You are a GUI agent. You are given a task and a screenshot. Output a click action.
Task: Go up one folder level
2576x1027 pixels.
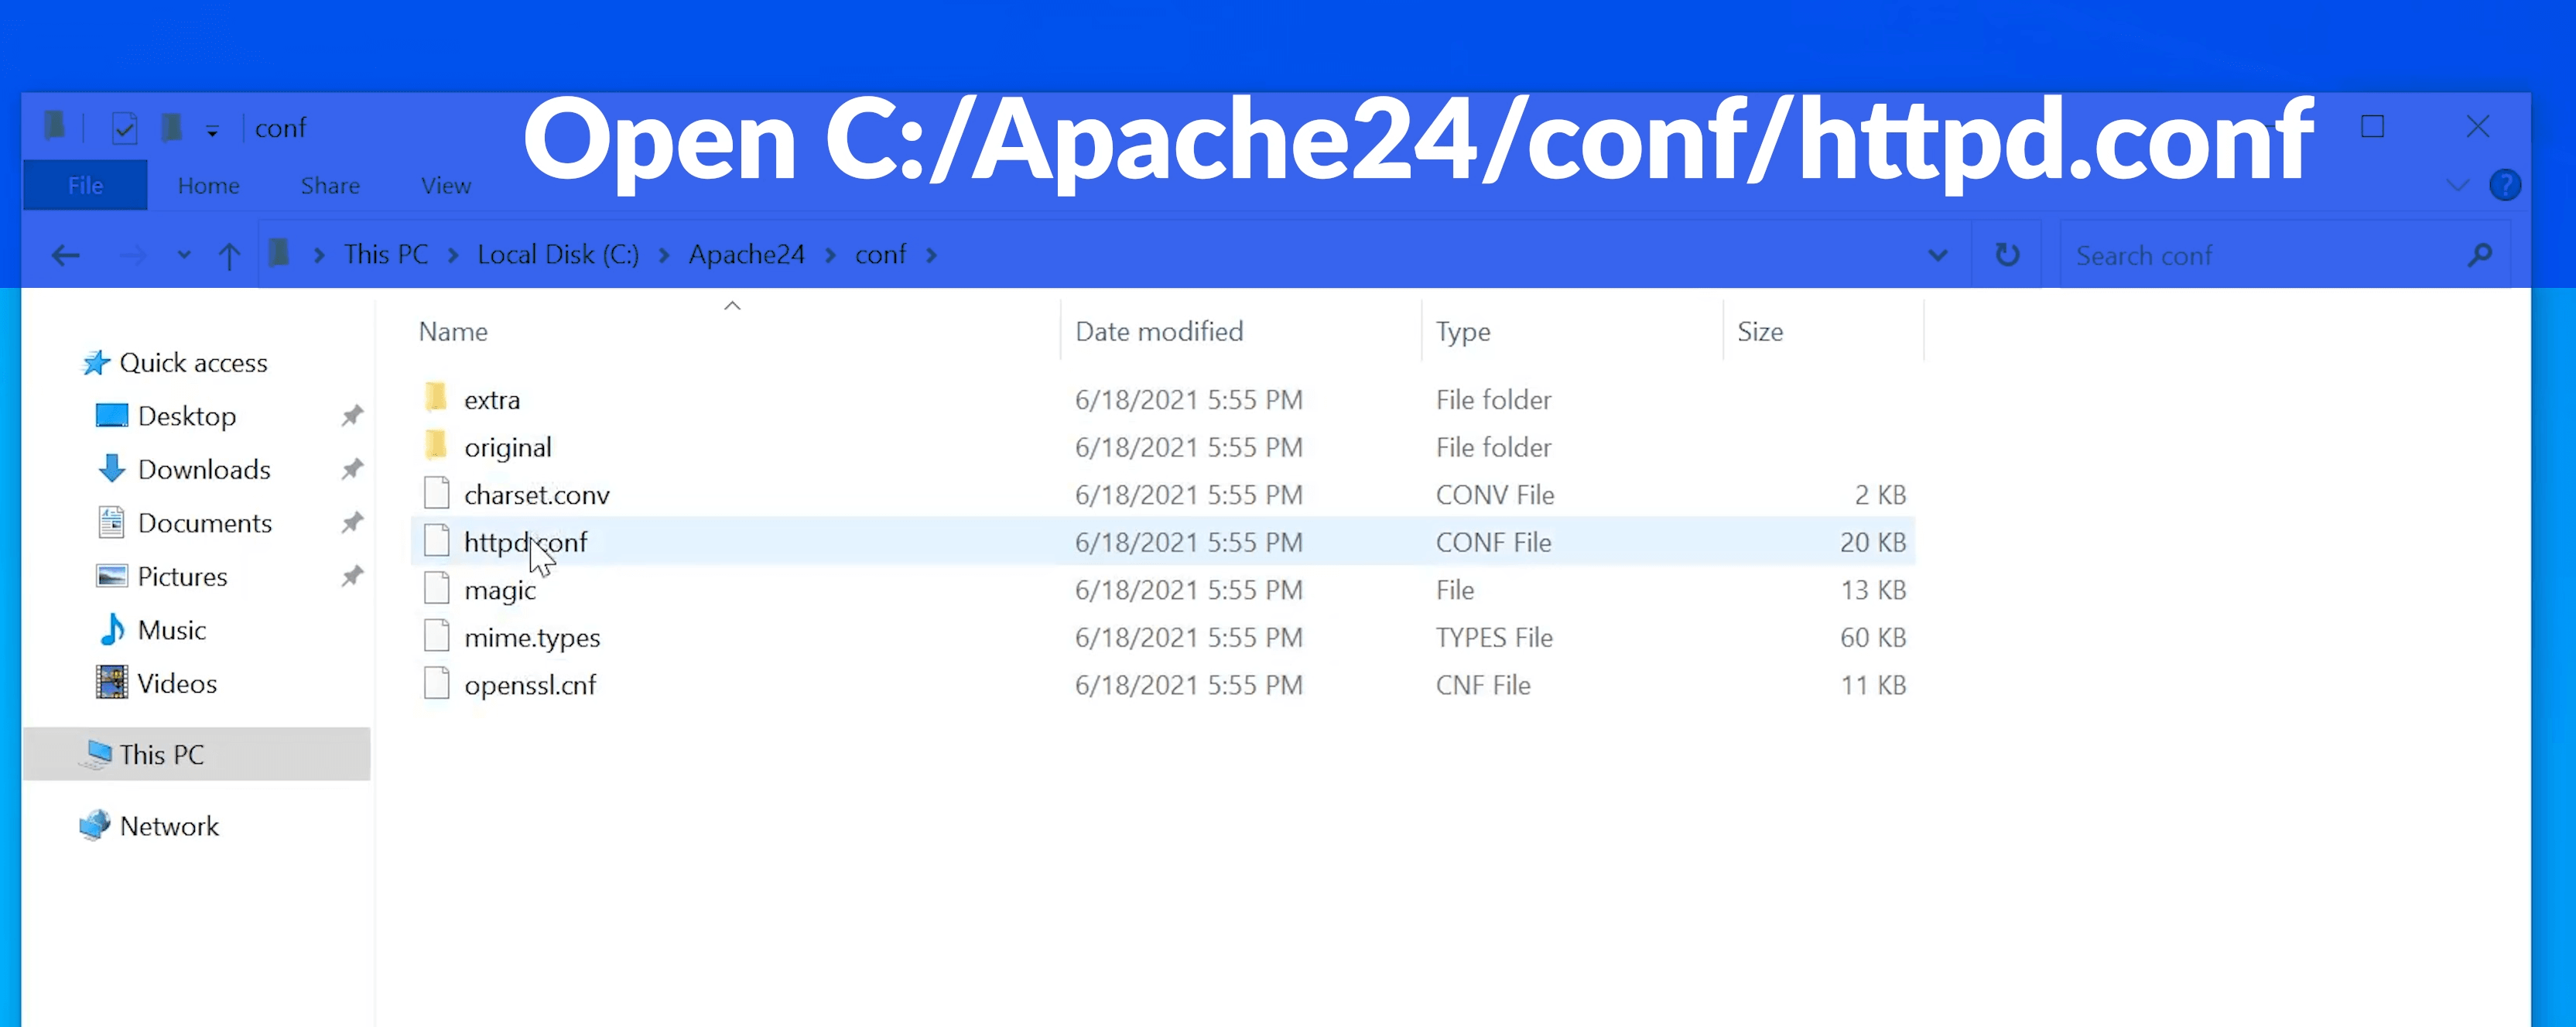(x=229, y=256)
